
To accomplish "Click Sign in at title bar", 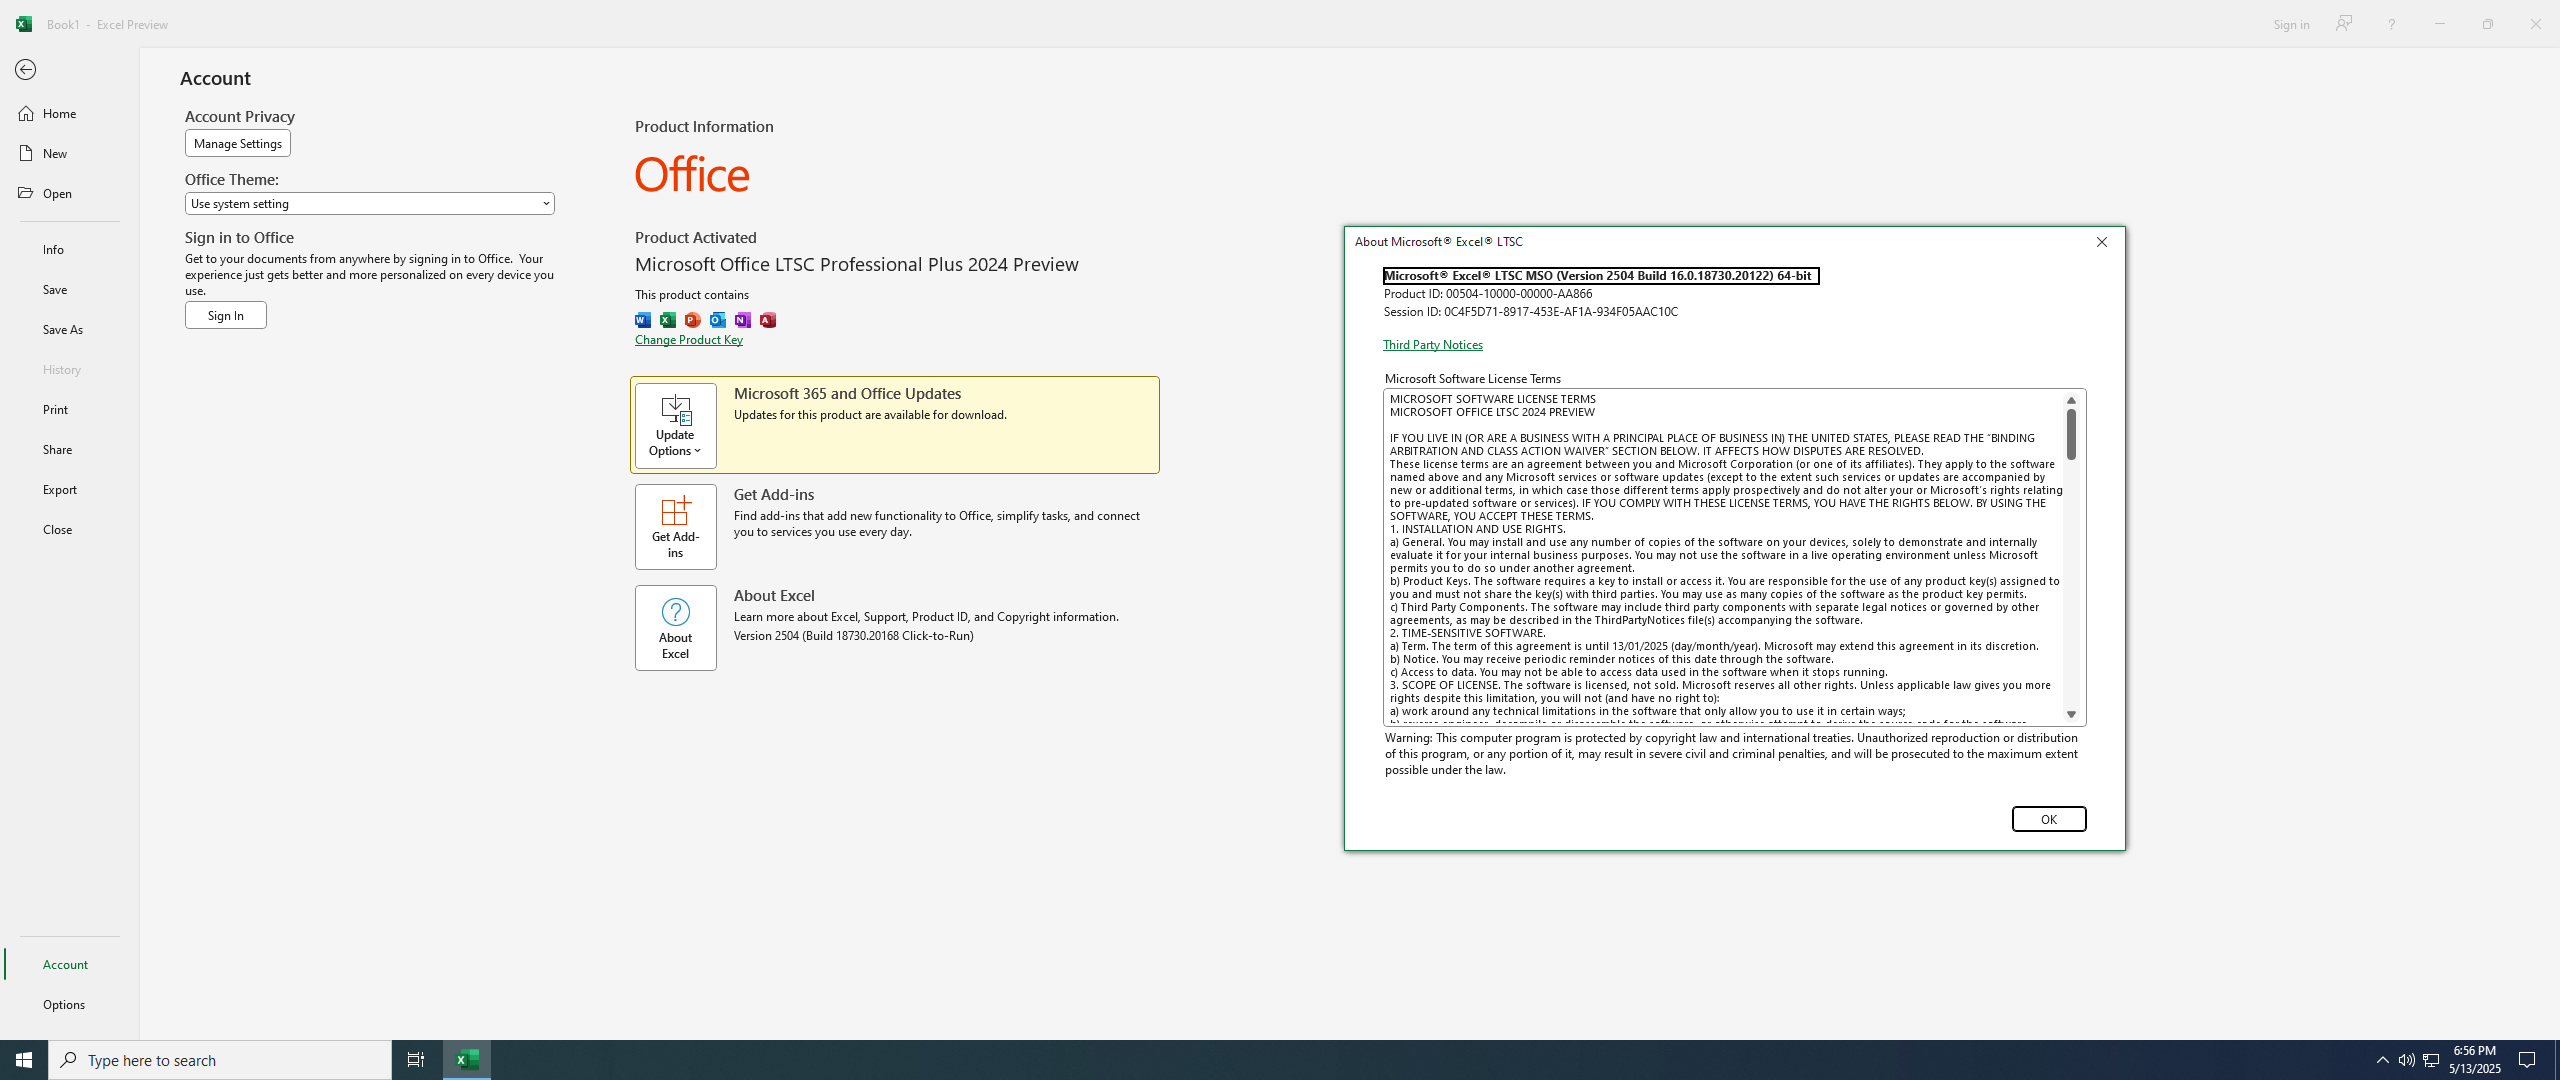I will tap(2290, 24).
